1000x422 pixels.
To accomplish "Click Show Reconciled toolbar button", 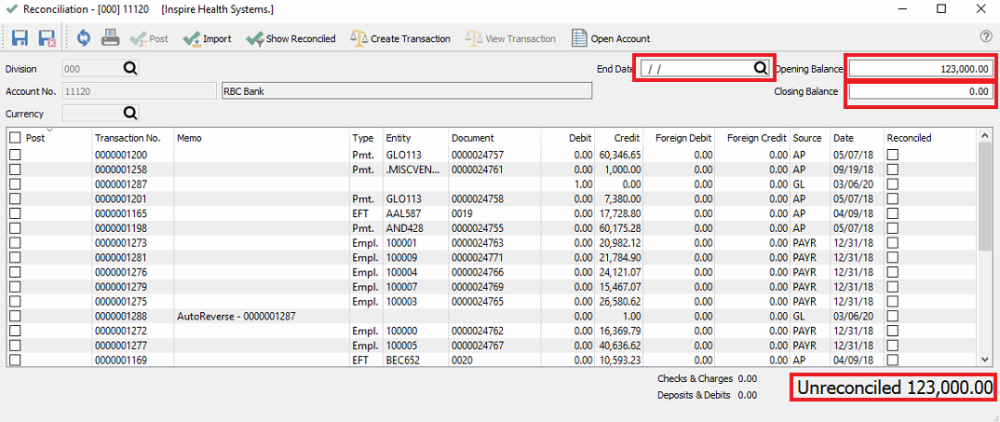I will tap(290, 39).
